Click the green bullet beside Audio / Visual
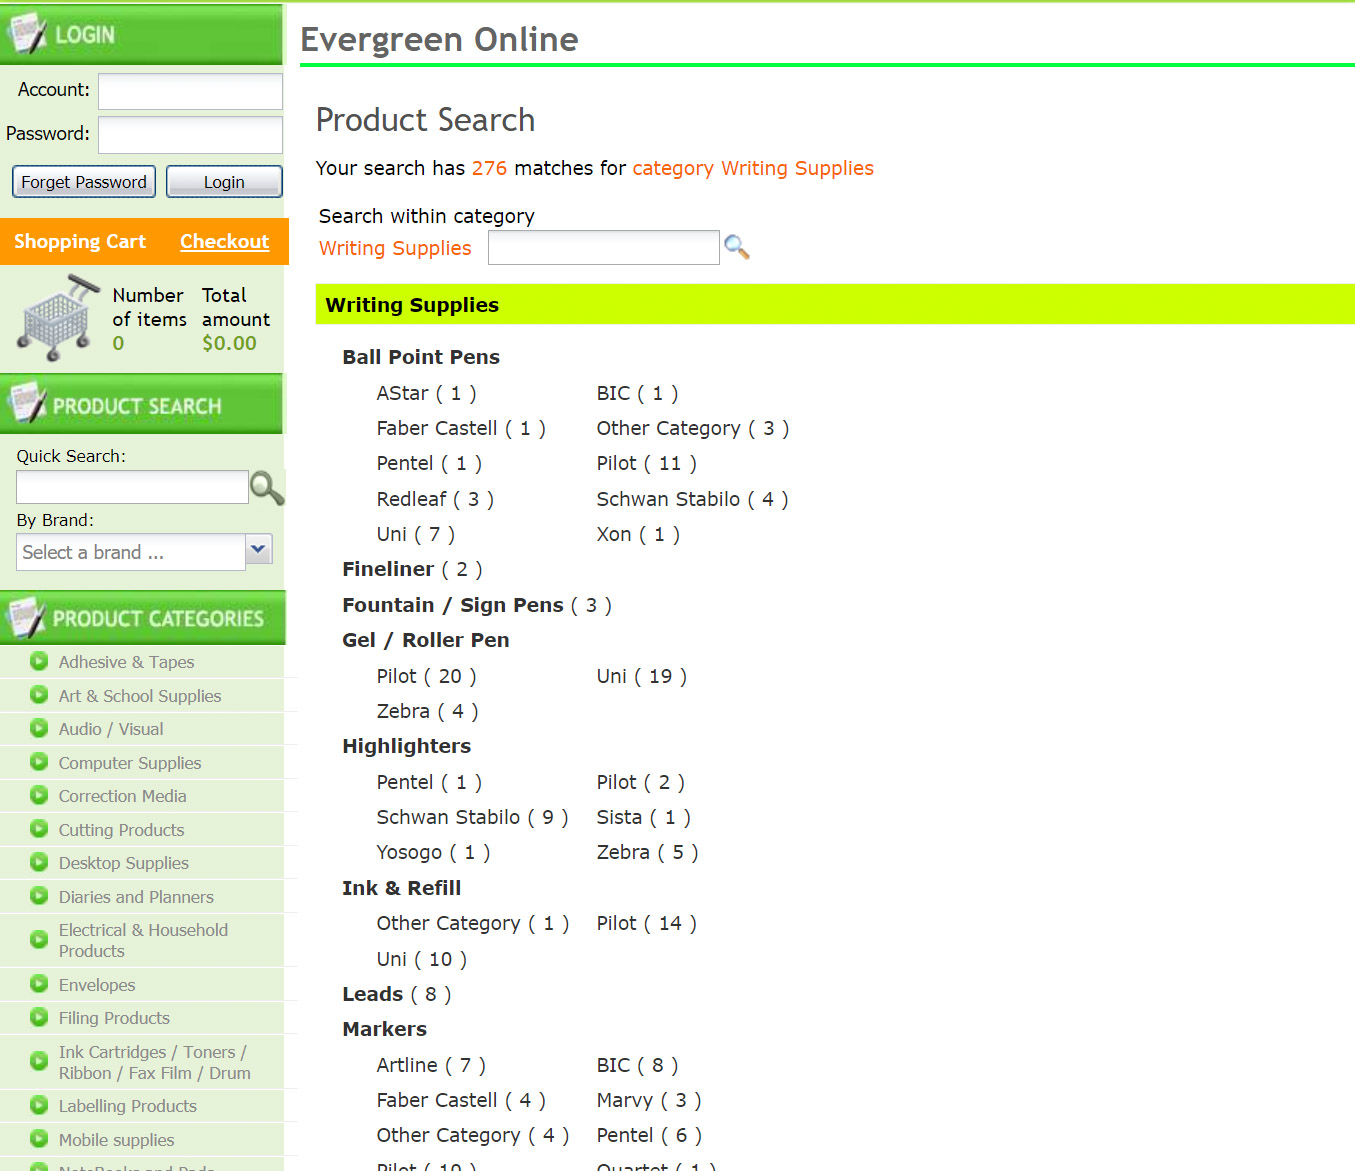The height and width of the screenshot is (1171, 1355). coord(39,728)
